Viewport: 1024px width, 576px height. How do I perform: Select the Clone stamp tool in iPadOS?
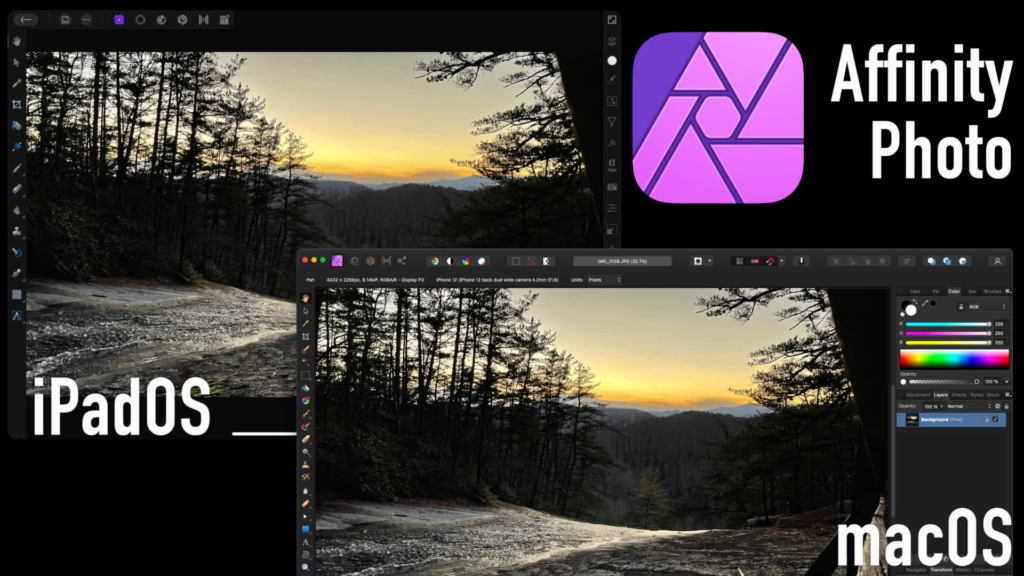point(17,231)
